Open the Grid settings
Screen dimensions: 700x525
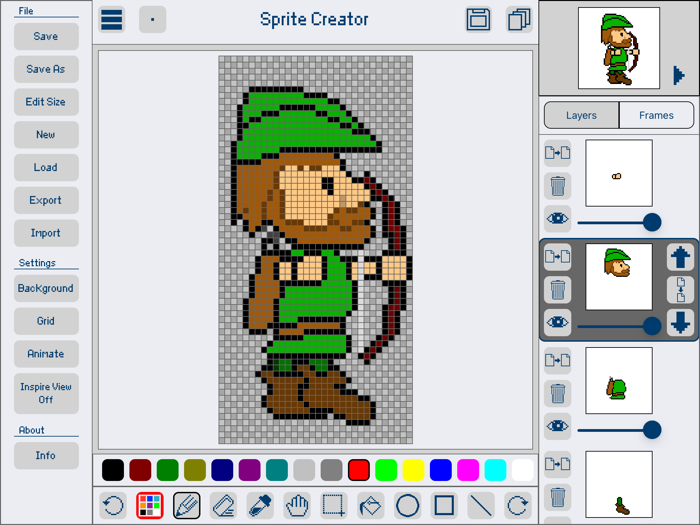[46, 321]
